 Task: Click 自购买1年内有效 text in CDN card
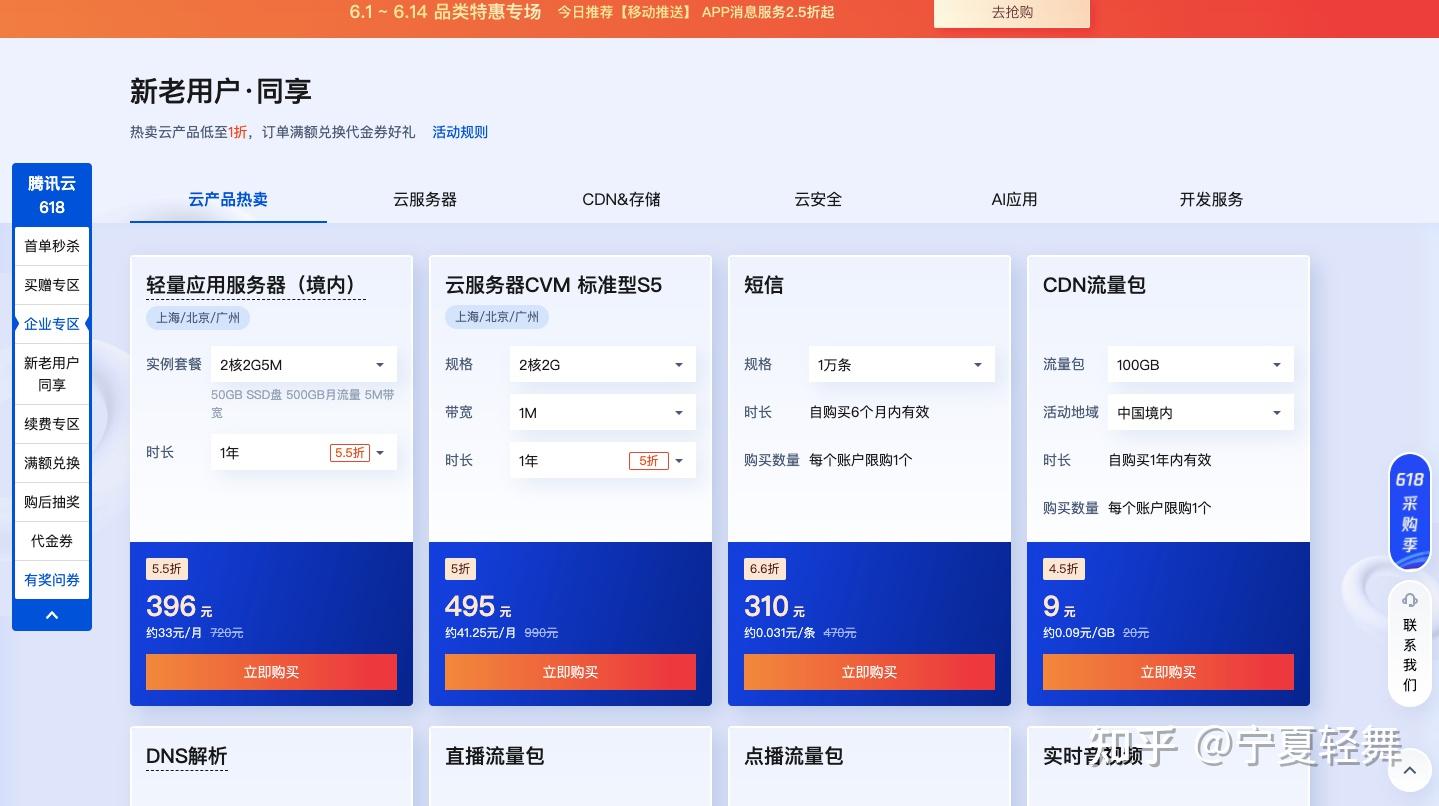coord(1160,460)
